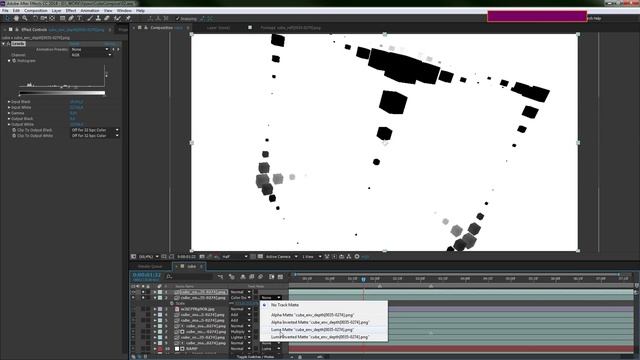Select the Selection arrow tool
Screen dimensions: 640x360
click(7, 18)
